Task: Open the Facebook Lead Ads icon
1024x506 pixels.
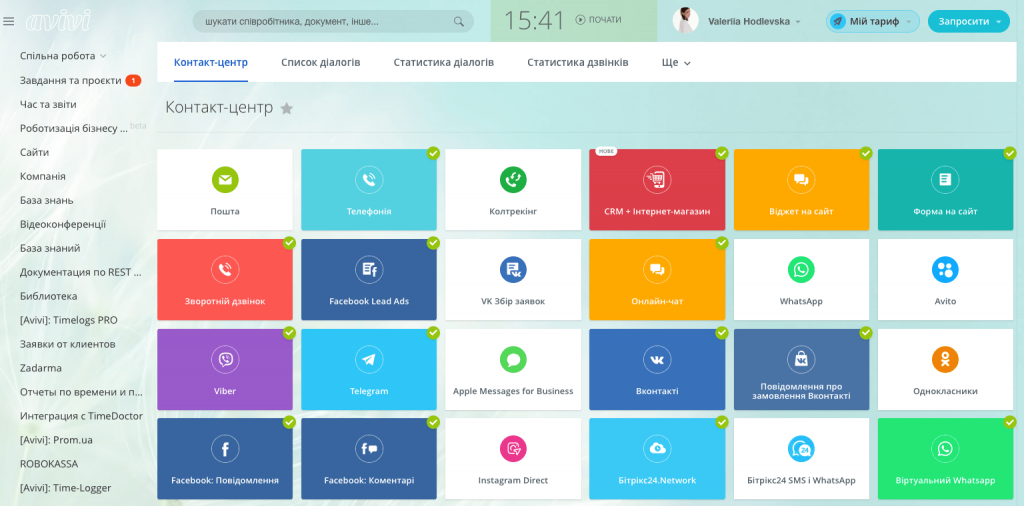Action: click(369, 269)
